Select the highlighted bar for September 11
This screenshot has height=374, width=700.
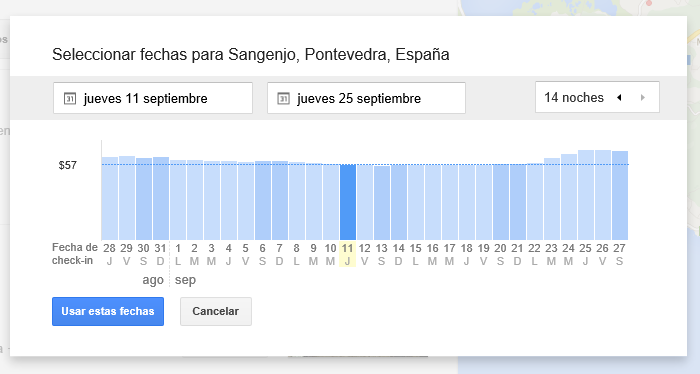click(x=348, y=202)
